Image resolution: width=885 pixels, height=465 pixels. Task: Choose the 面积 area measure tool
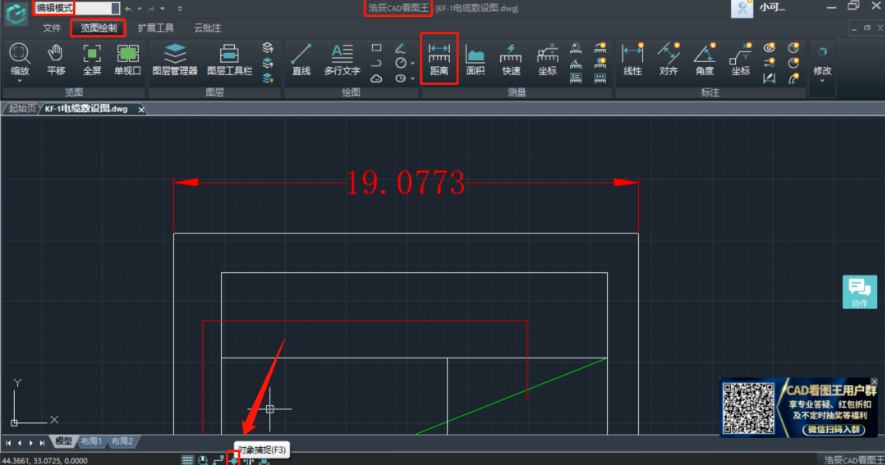[x=475, y=59]
